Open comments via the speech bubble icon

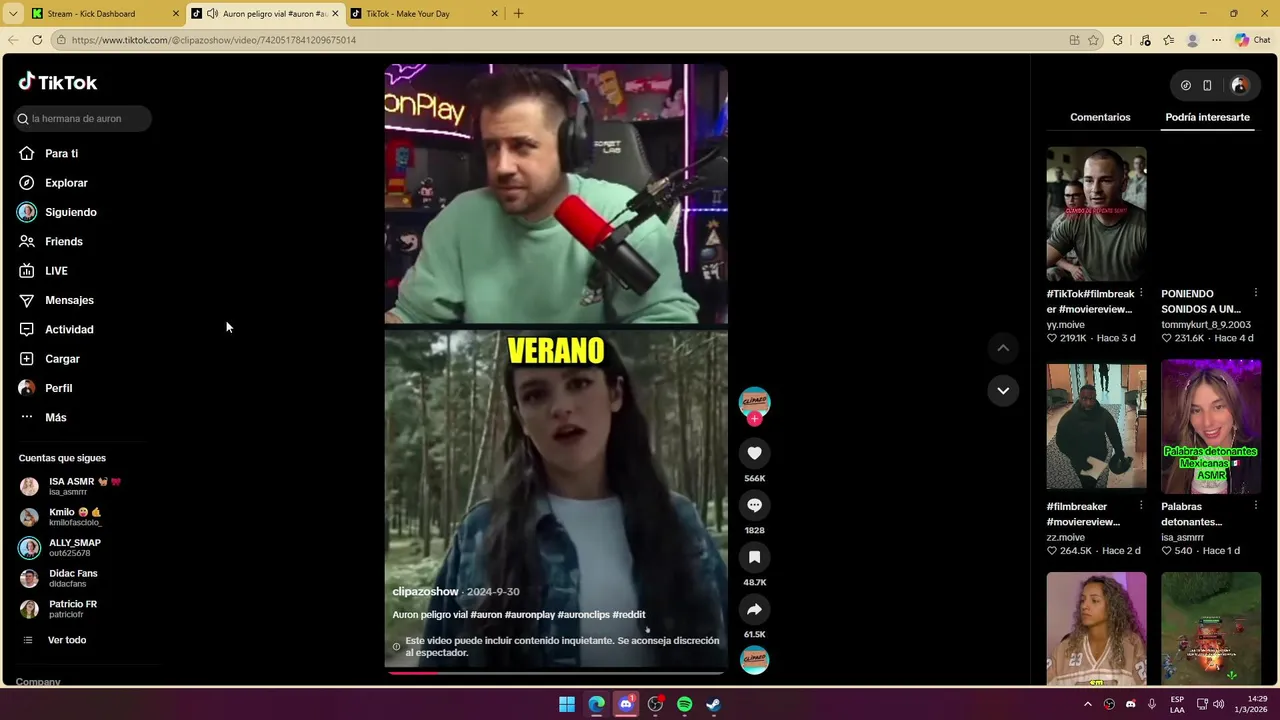point(754,505)
